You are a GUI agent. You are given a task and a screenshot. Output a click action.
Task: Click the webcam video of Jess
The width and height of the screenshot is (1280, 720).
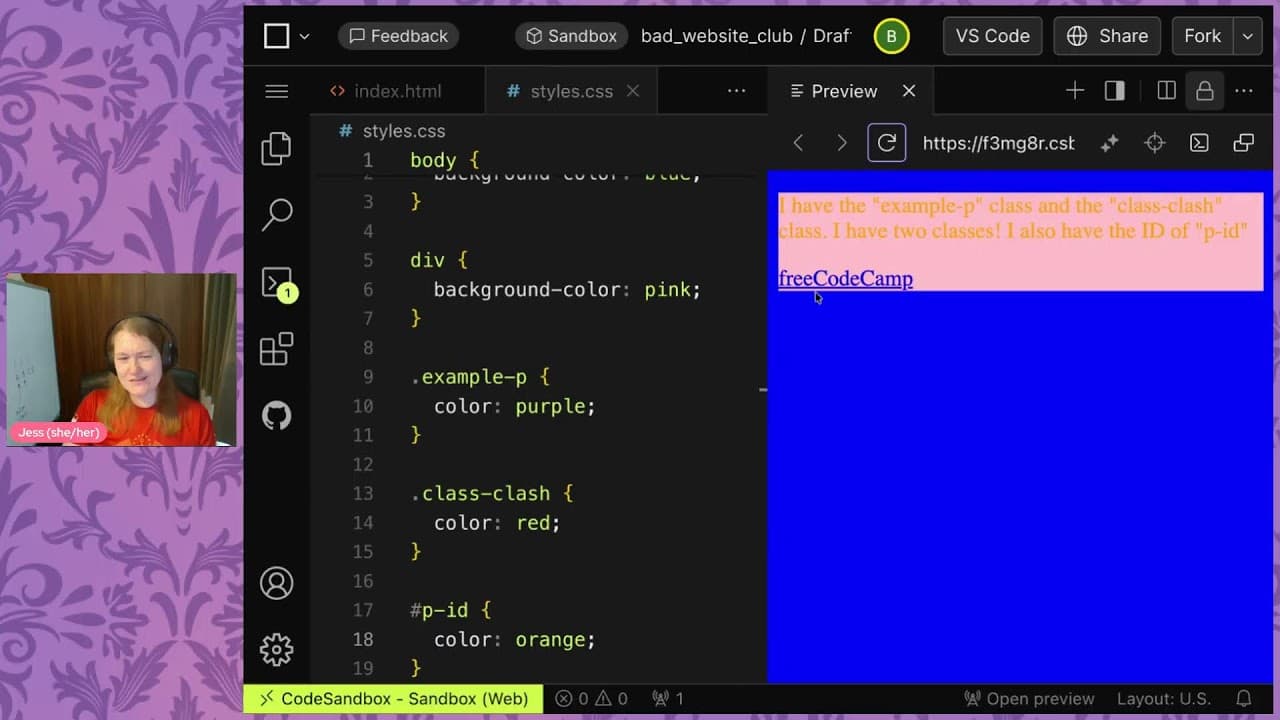[x=122, y=359]
